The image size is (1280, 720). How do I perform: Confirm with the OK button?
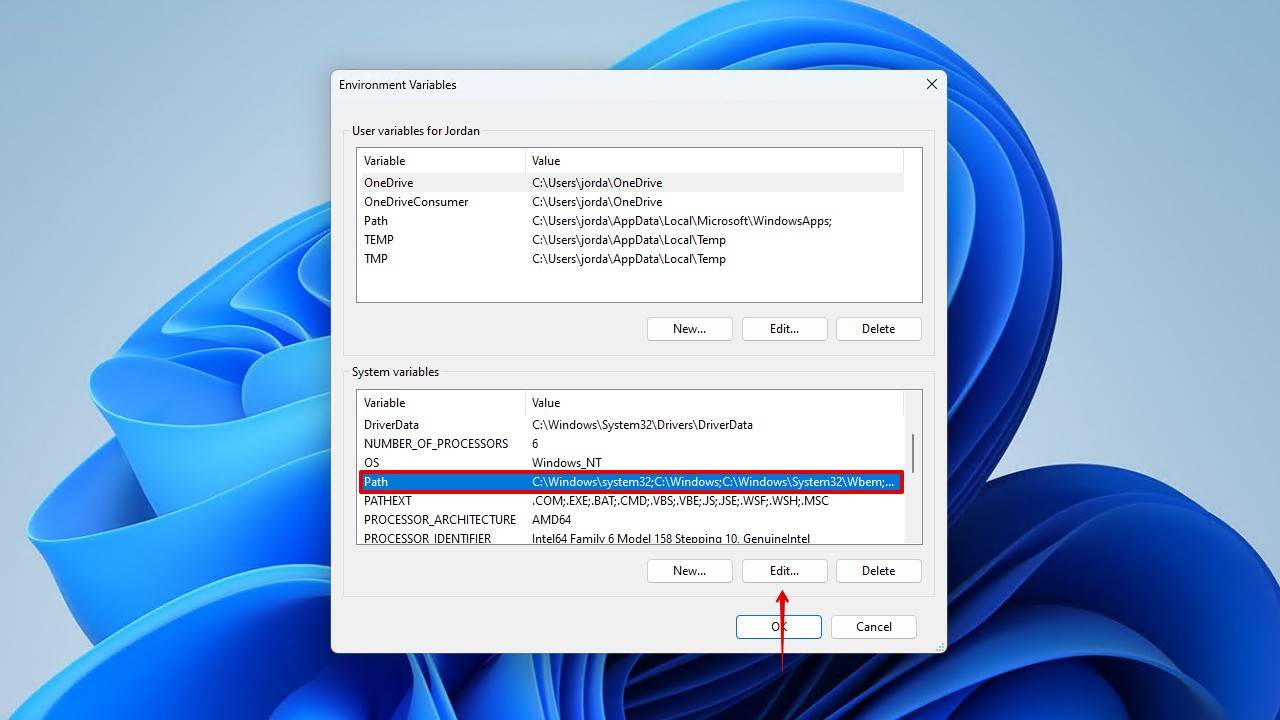[x=778, y=627]
